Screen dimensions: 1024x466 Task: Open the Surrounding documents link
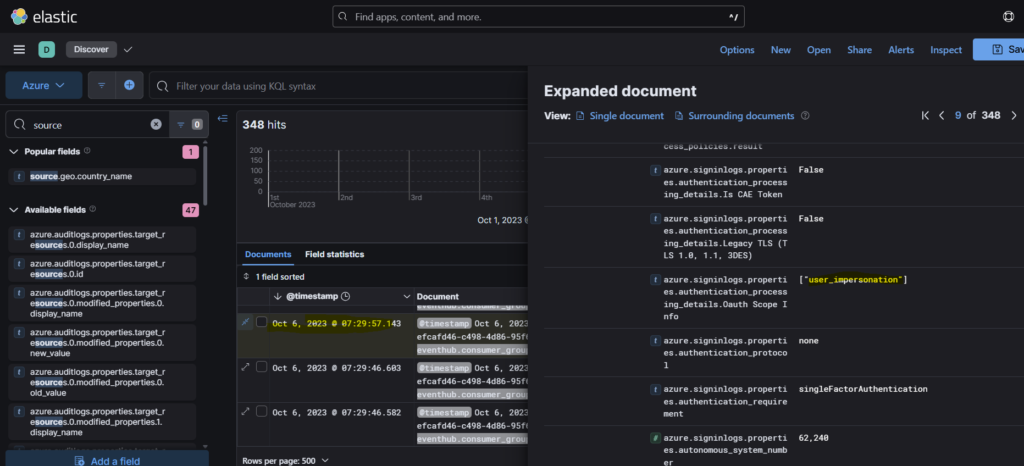click(740, 116)
